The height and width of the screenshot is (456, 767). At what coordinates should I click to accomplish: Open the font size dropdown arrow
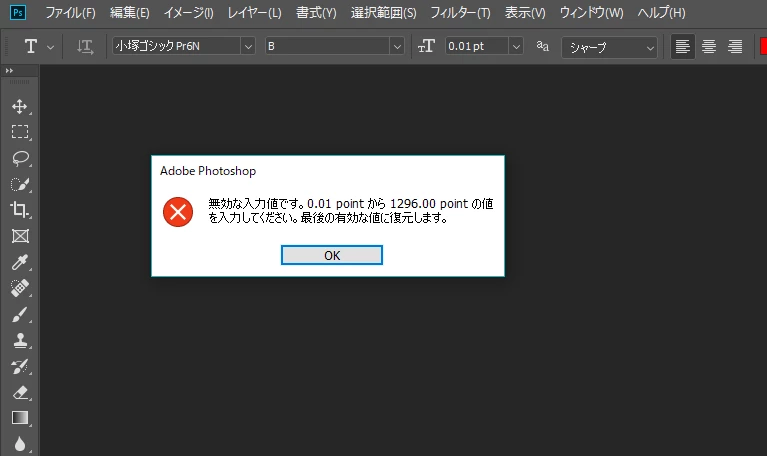tap(516, 46)
